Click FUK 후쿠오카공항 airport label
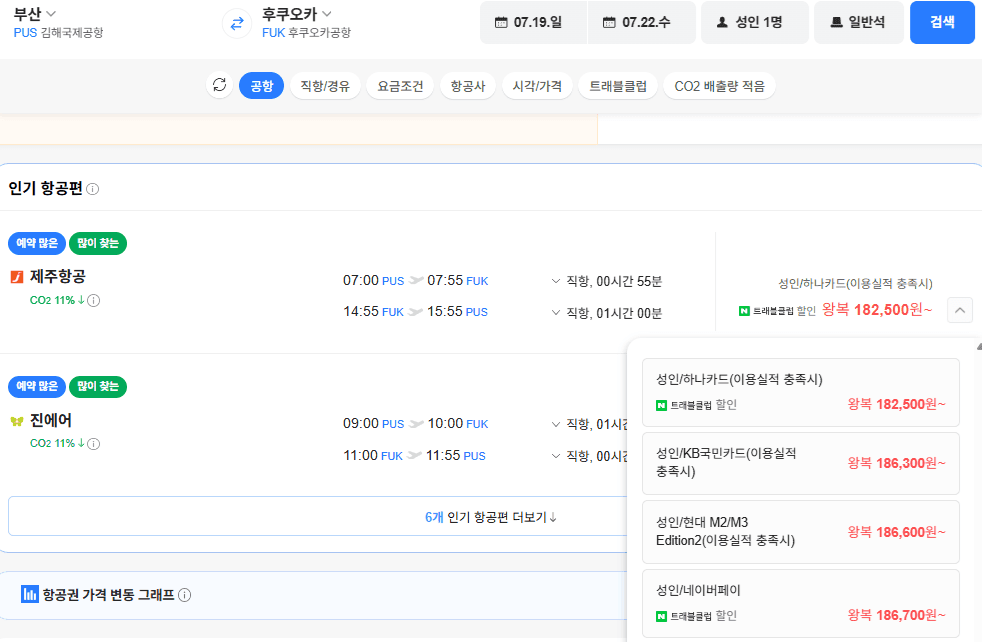Screen dimensions: 982x642 [x=306, y=33]
